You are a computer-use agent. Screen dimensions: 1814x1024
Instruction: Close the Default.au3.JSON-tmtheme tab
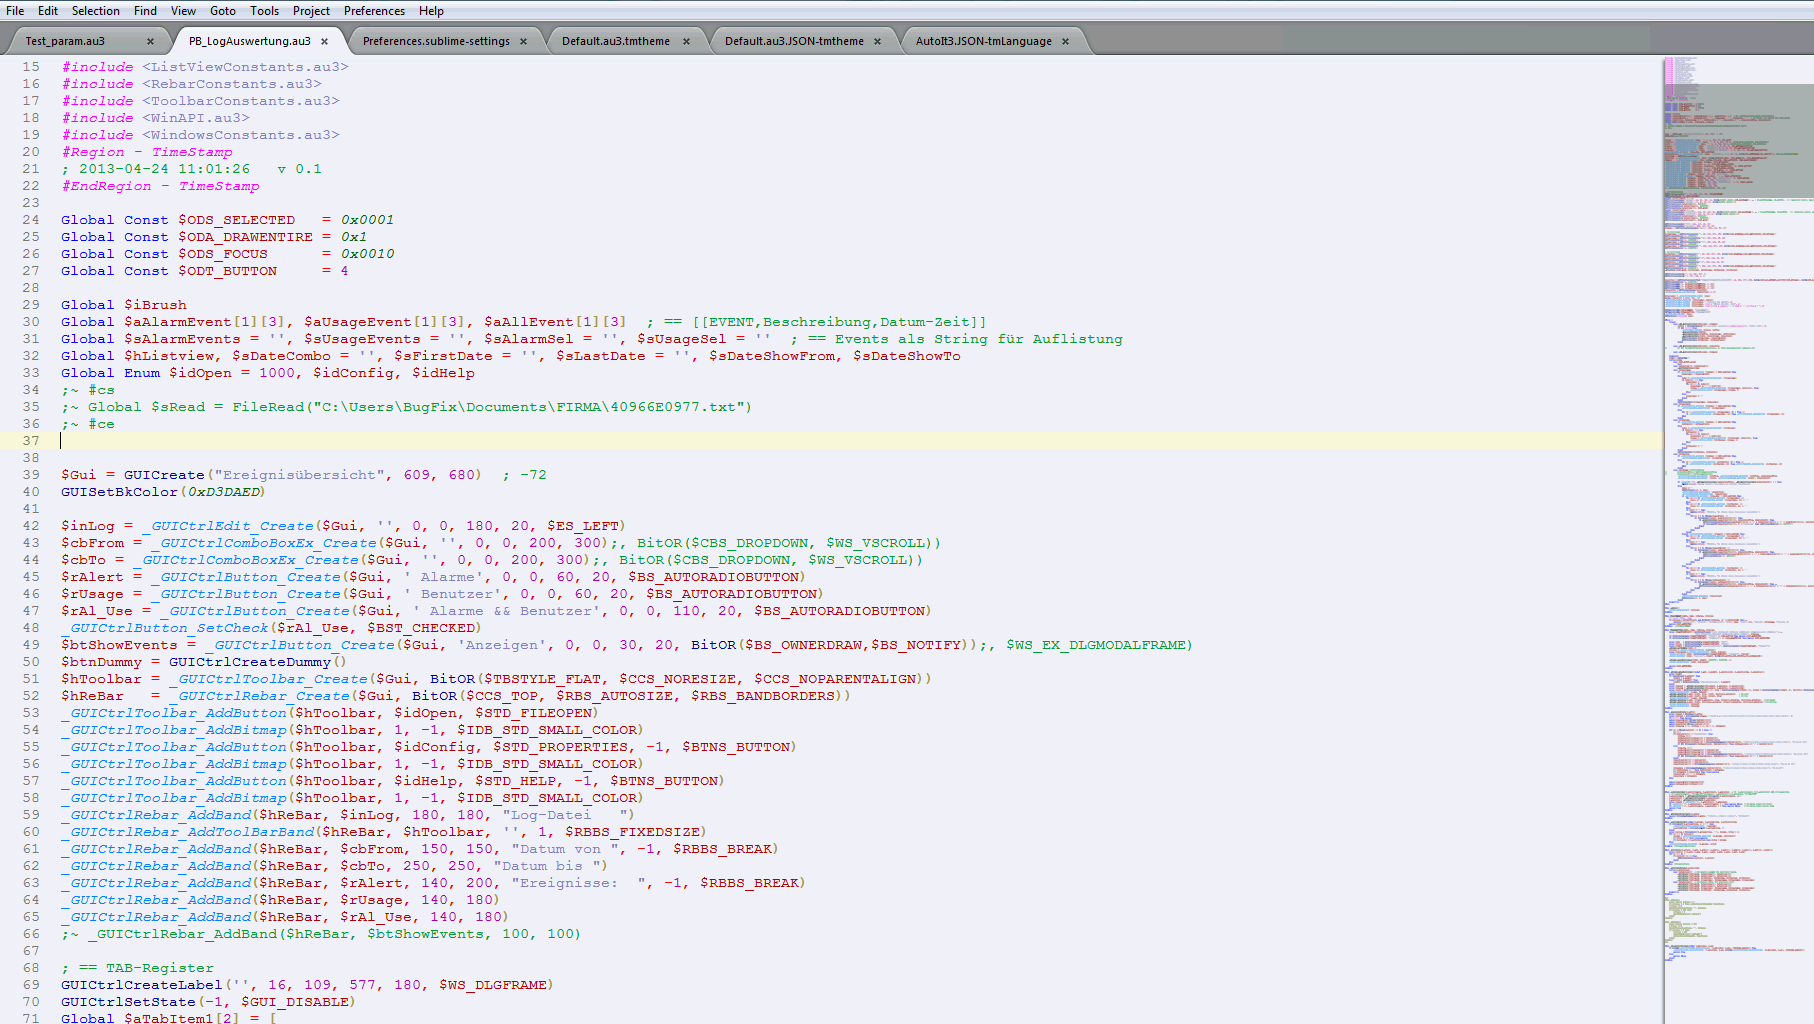point(877,41)
